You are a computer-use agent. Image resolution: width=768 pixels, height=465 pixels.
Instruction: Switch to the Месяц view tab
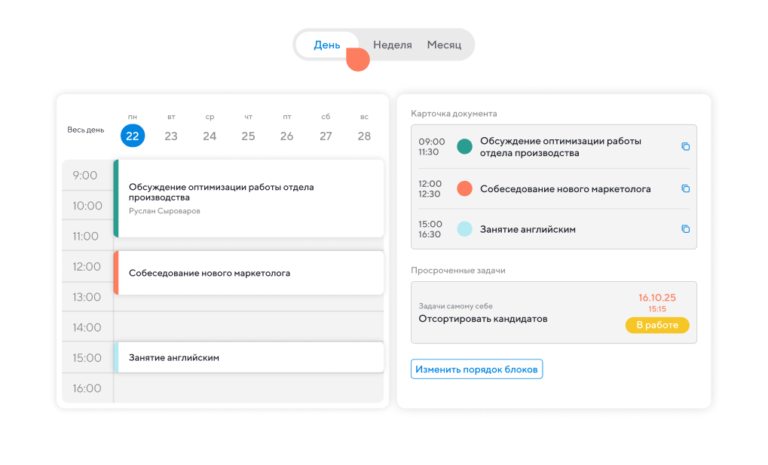[444, 45]
